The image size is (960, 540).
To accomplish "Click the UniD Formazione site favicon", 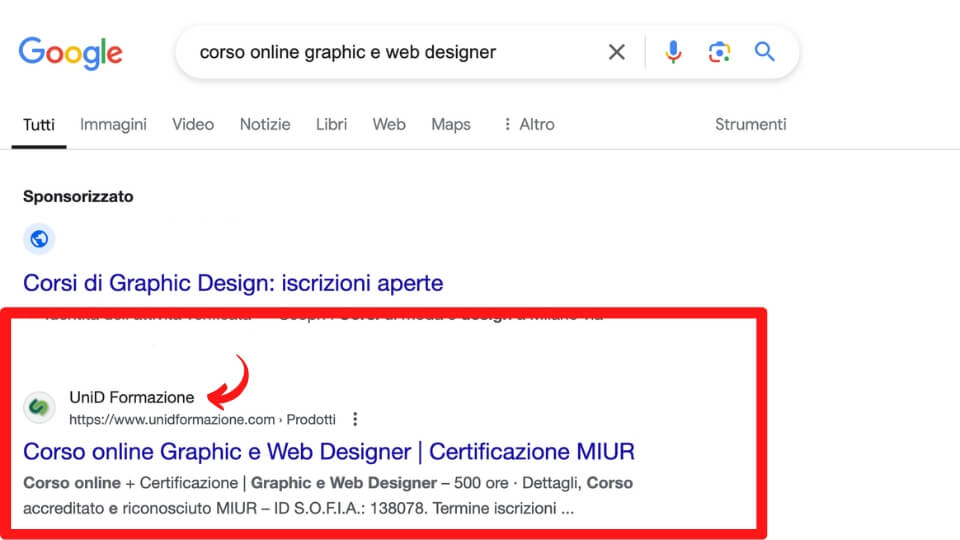I will click(39, 407).
